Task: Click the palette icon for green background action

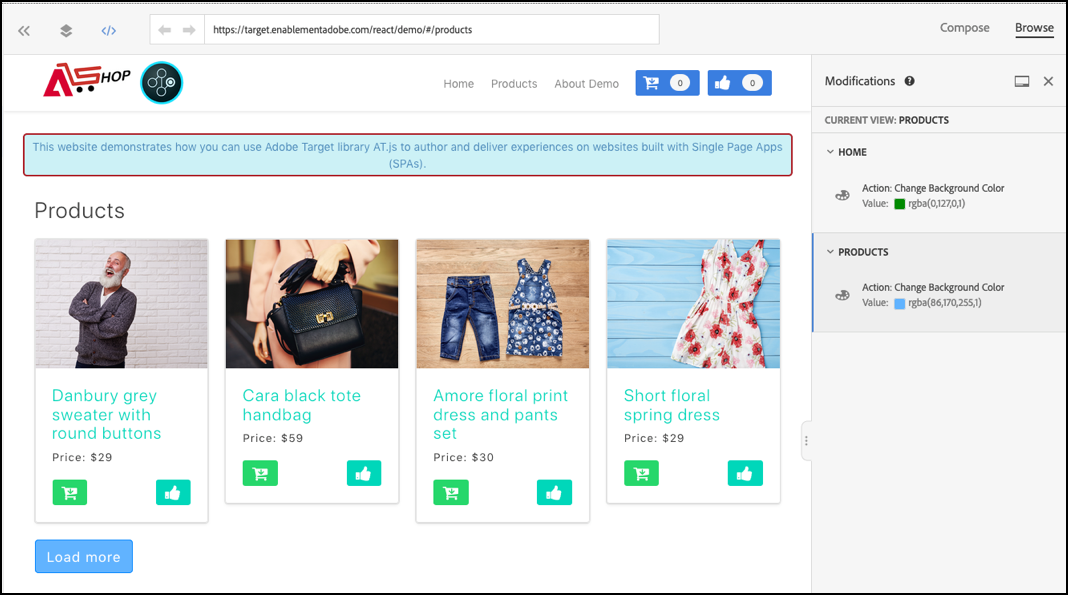Action: 843,195
